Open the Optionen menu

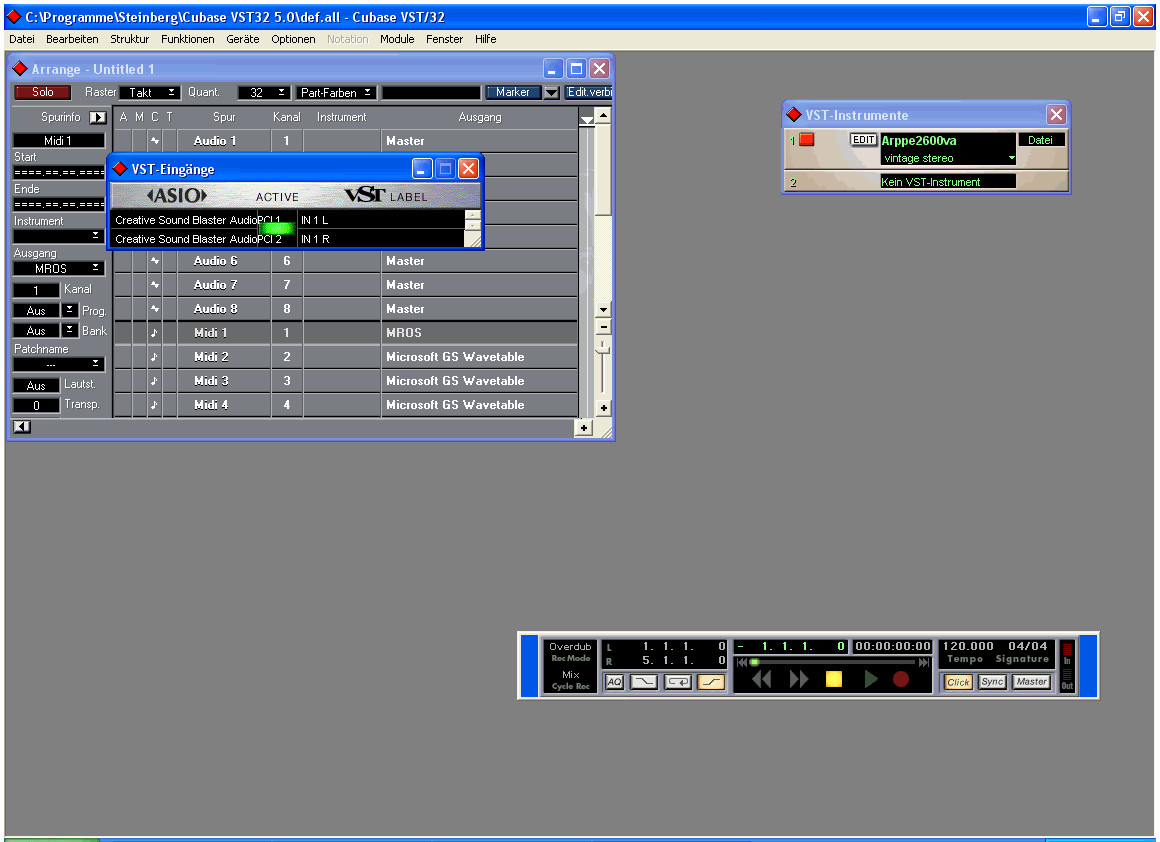293,39
